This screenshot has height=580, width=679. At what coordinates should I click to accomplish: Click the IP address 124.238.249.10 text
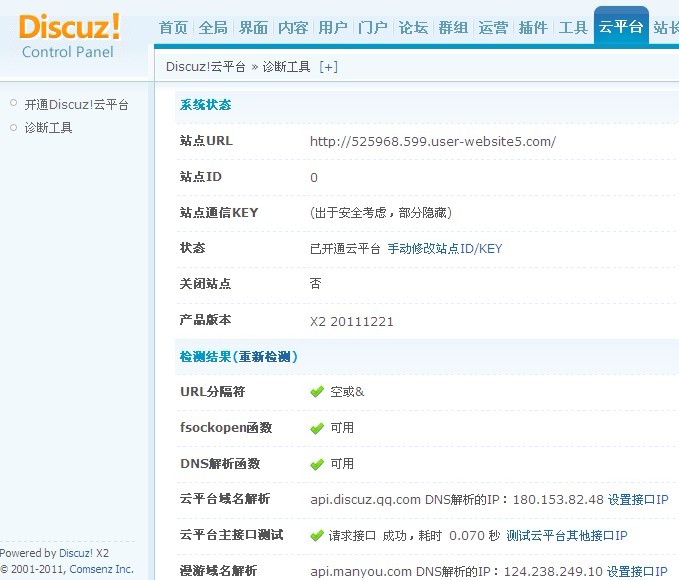tap(553, 571)
